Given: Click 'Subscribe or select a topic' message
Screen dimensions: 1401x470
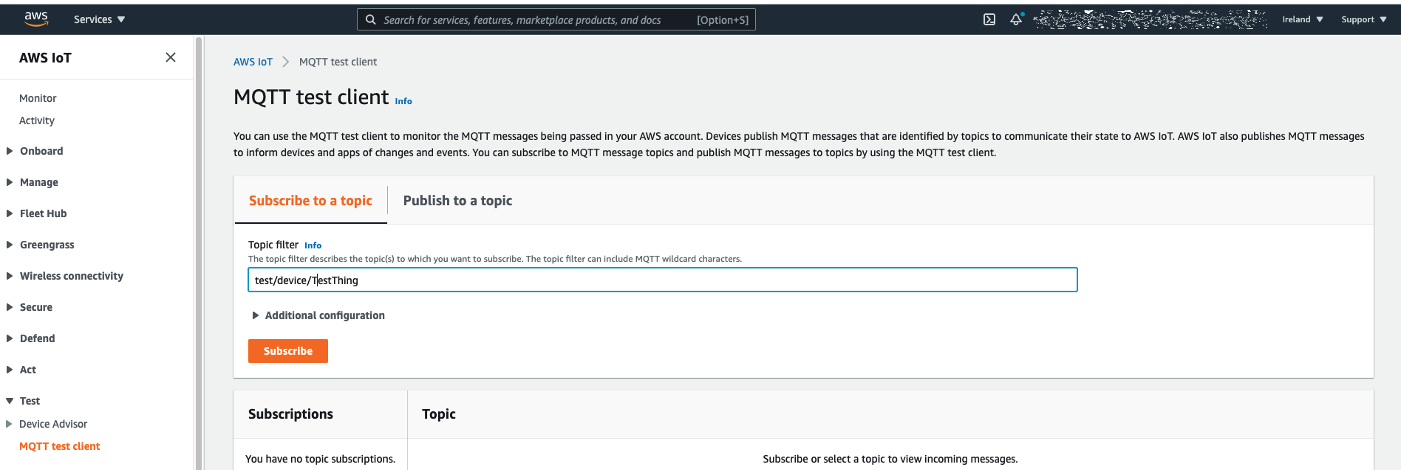Looking at the screenshot, I should click(x=890, y=459).
